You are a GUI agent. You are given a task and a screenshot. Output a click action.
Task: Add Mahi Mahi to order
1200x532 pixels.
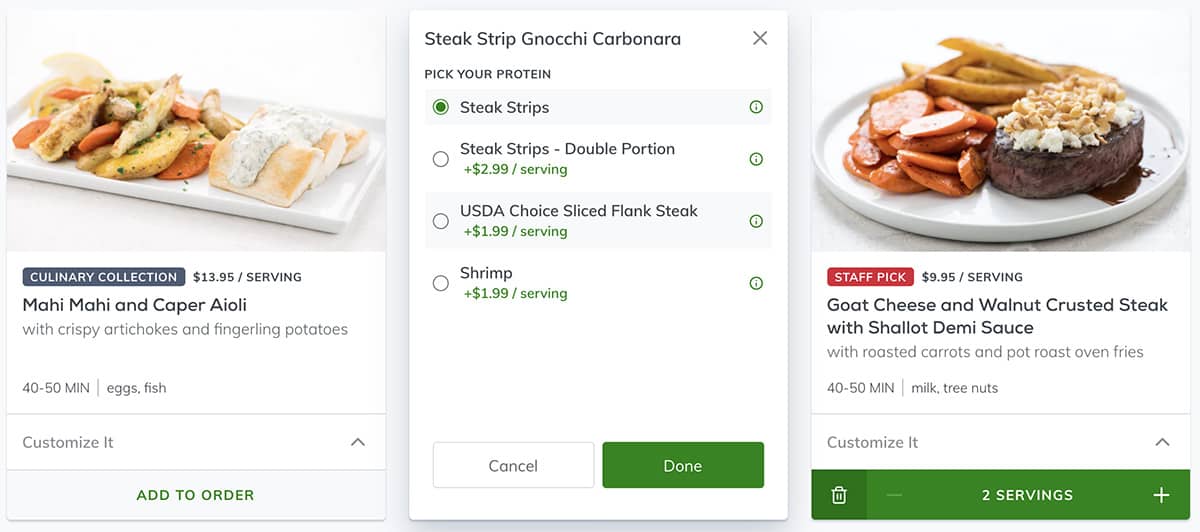[x=195, y=495]
